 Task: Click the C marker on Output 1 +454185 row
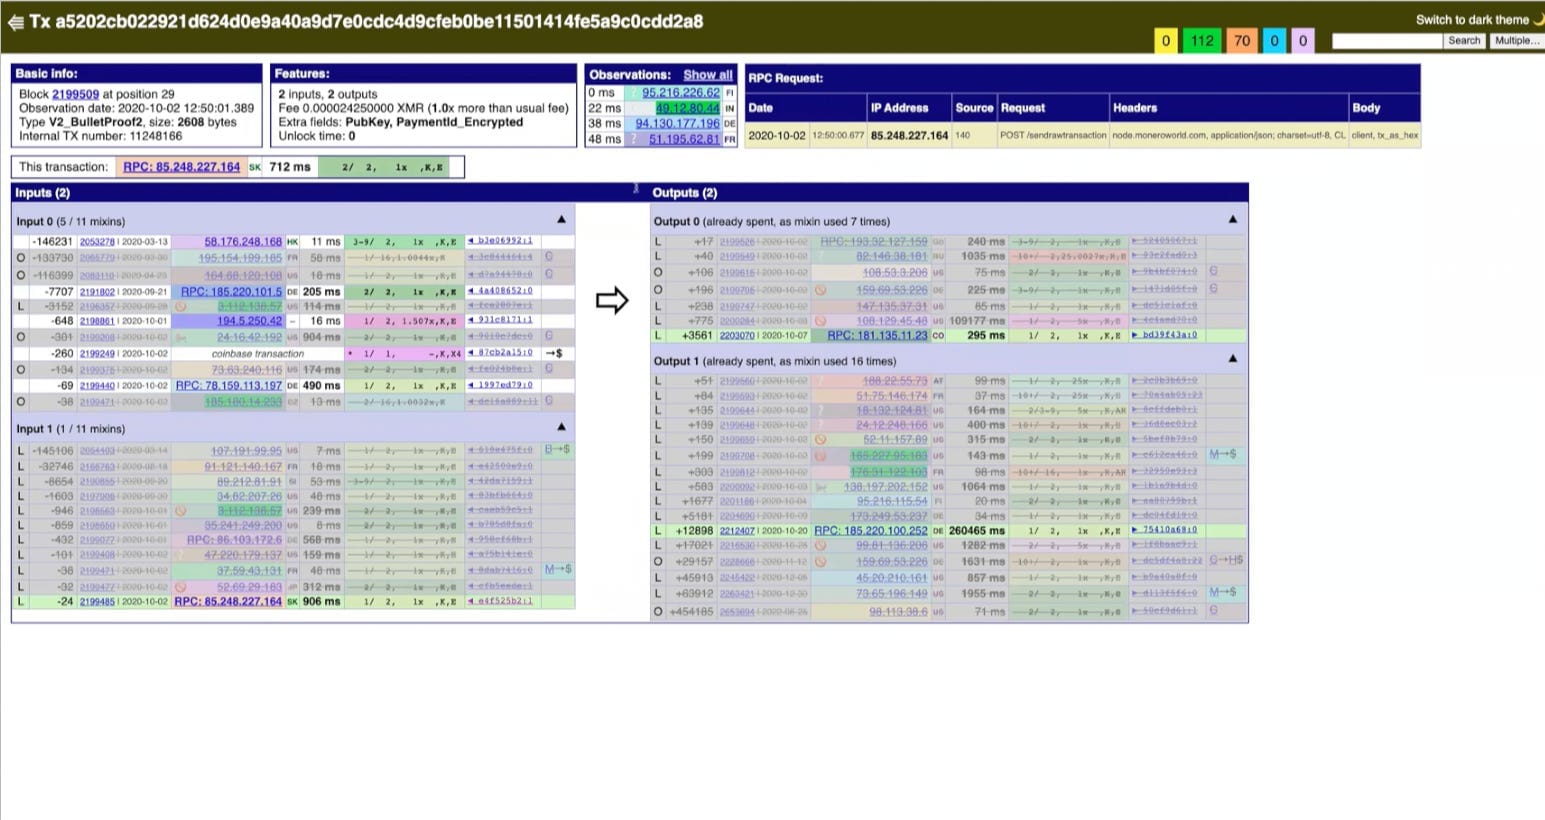(x=1214, y=610)
